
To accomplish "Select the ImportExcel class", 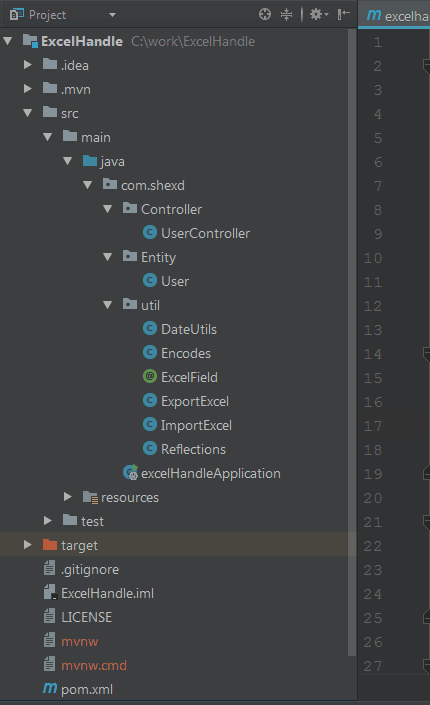I will (196, 425).
